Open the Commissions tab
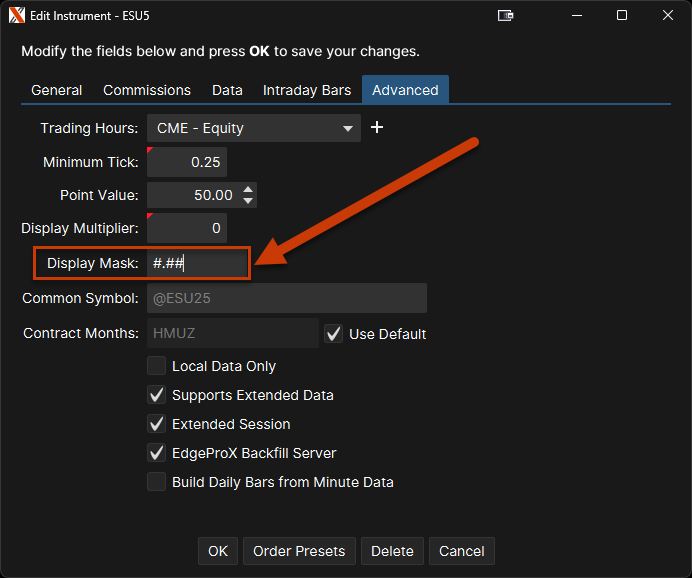The width and height of the screenshot is (692, 578). coord(147,90)
